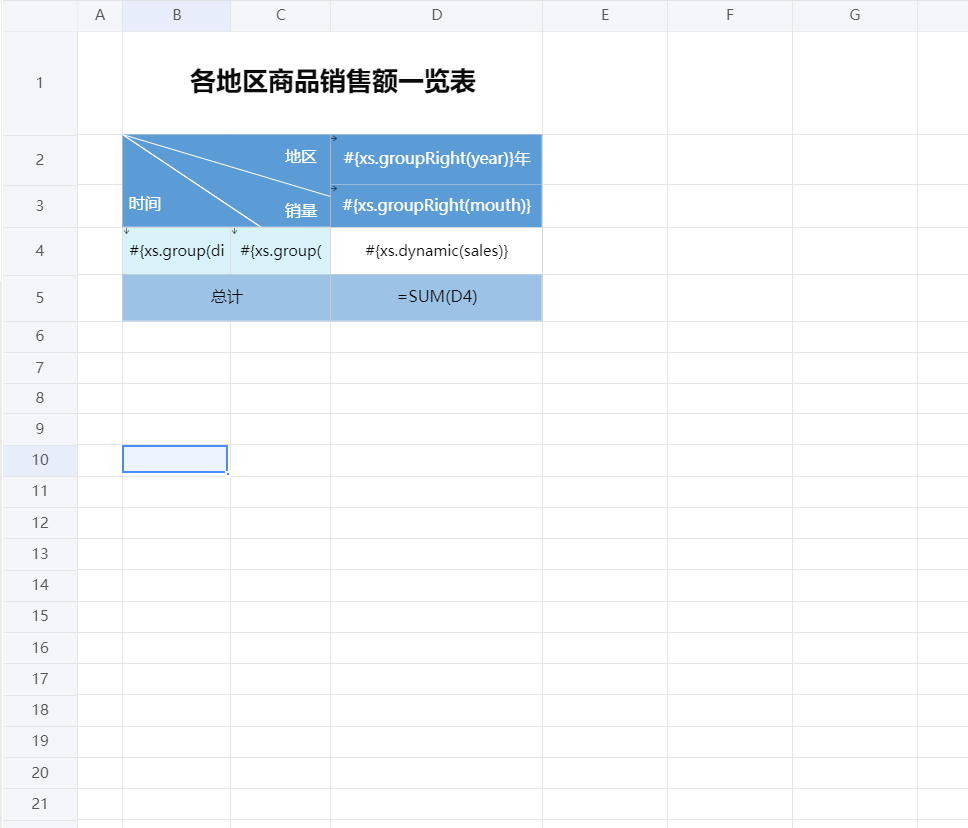Select row 20 header
The width and height of the screenshot is (968, 828).
pos(40,772)
